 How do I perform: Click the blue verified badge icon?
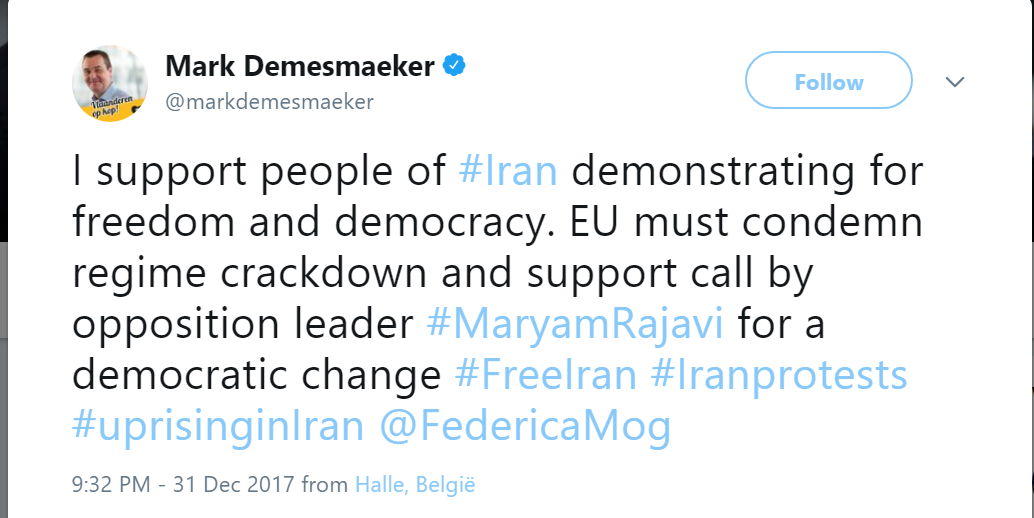pos(456,67)
